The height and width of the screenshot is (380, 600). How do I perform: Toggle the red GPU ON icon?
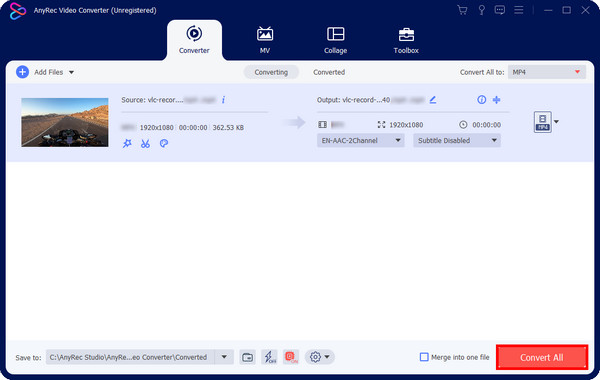click(x=292, y=357)
